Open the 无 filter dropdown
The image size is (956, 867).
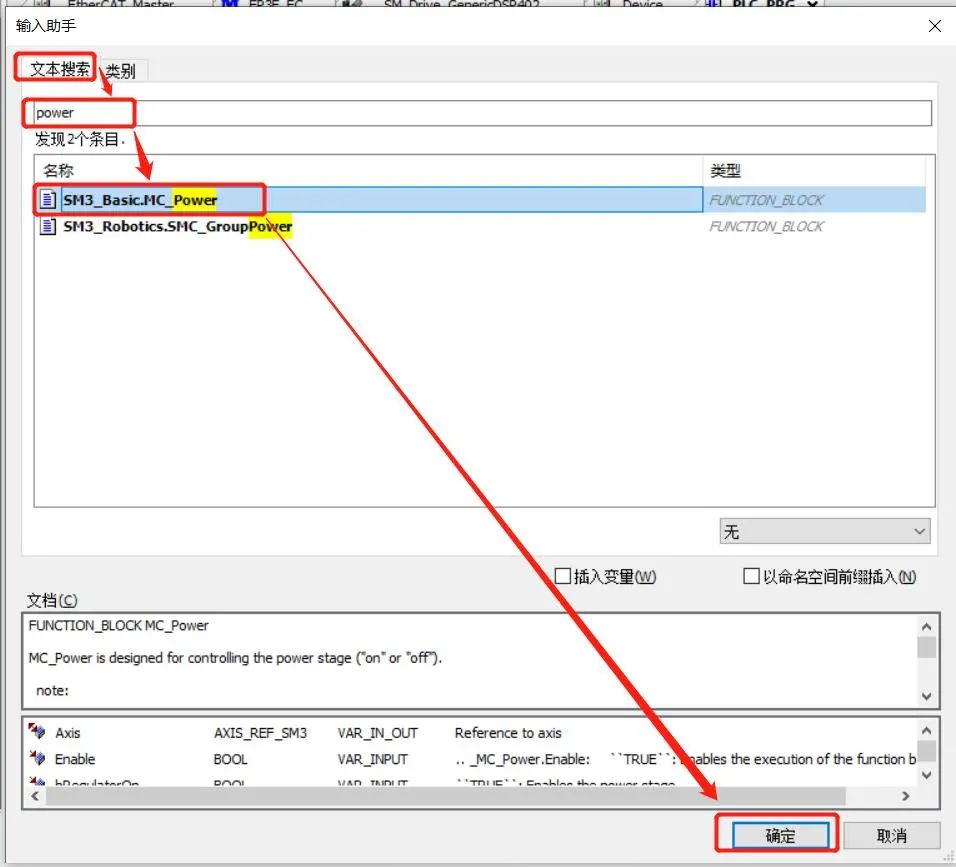tap(825, 532)
